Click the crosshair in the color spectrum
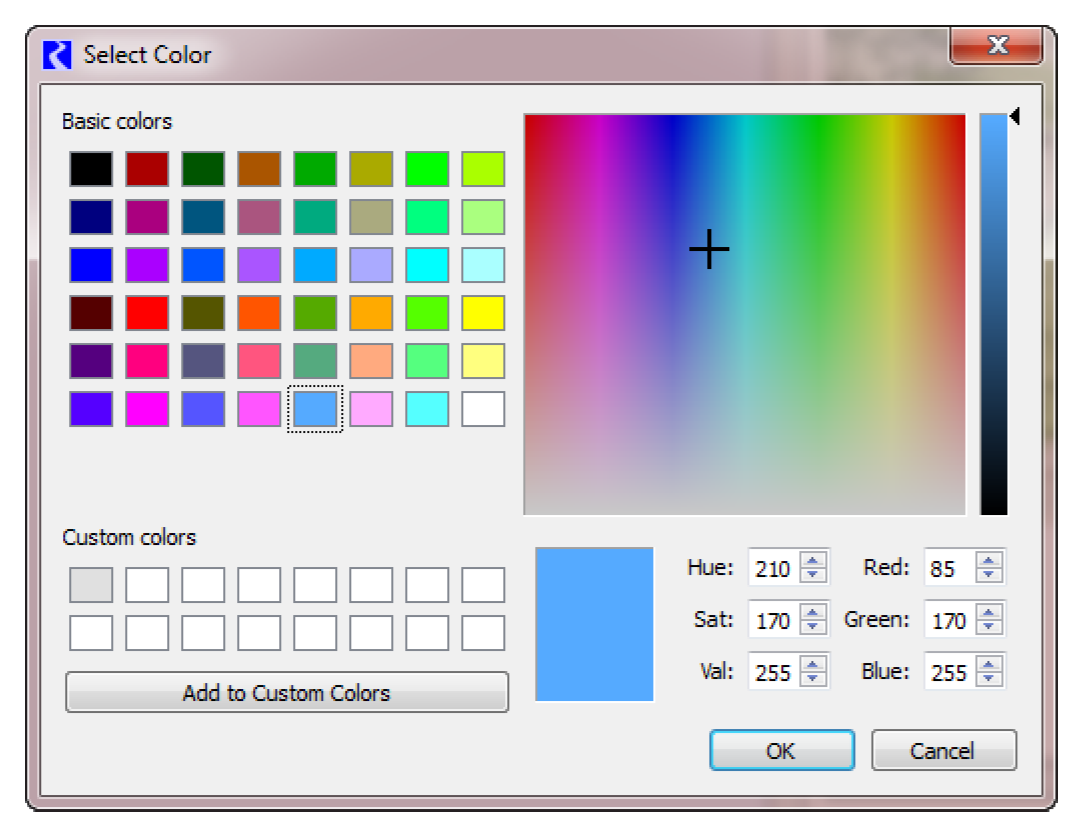 coord(709,249)
